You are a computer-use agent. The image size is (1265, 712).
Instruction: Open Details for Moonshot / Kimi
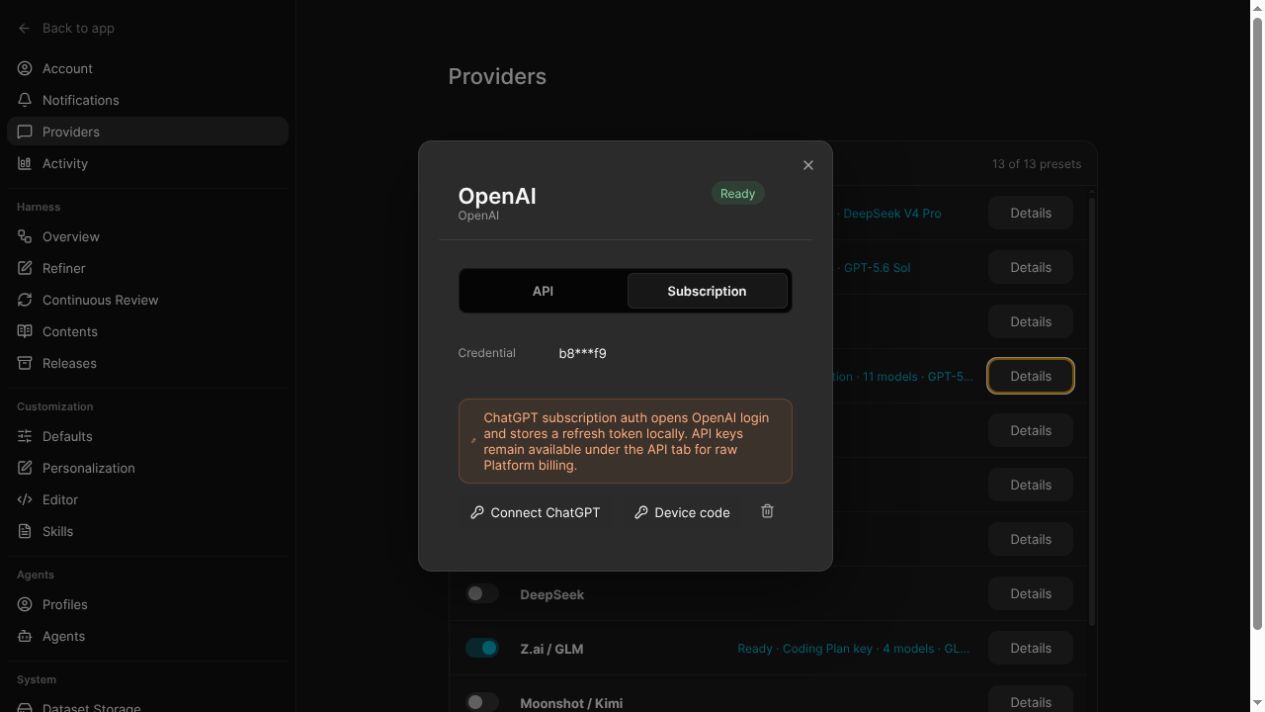[1030, 701]
